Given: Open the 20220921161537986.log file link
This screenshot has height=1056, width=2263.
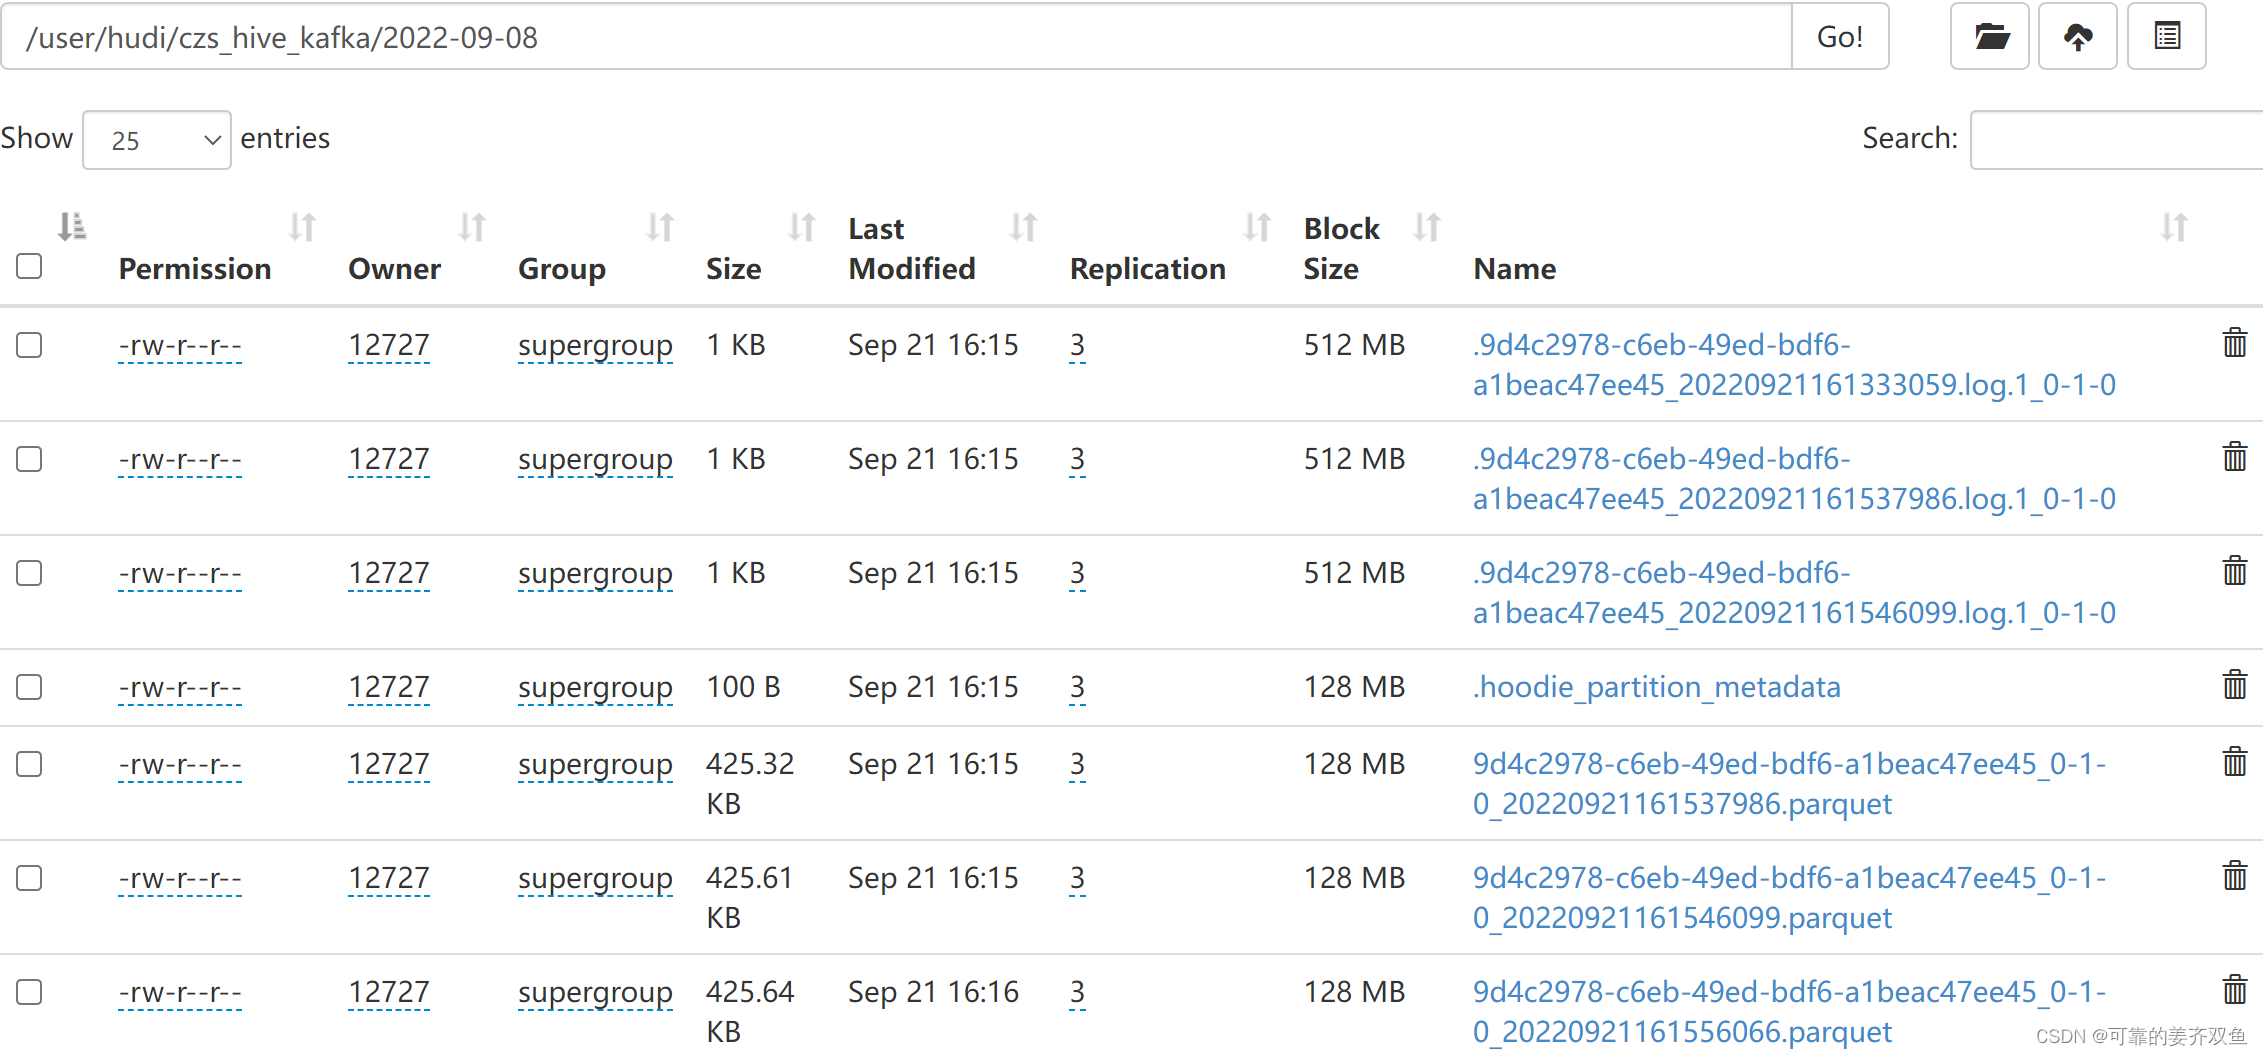Looking at the screenshot, I should [1794, 479].
